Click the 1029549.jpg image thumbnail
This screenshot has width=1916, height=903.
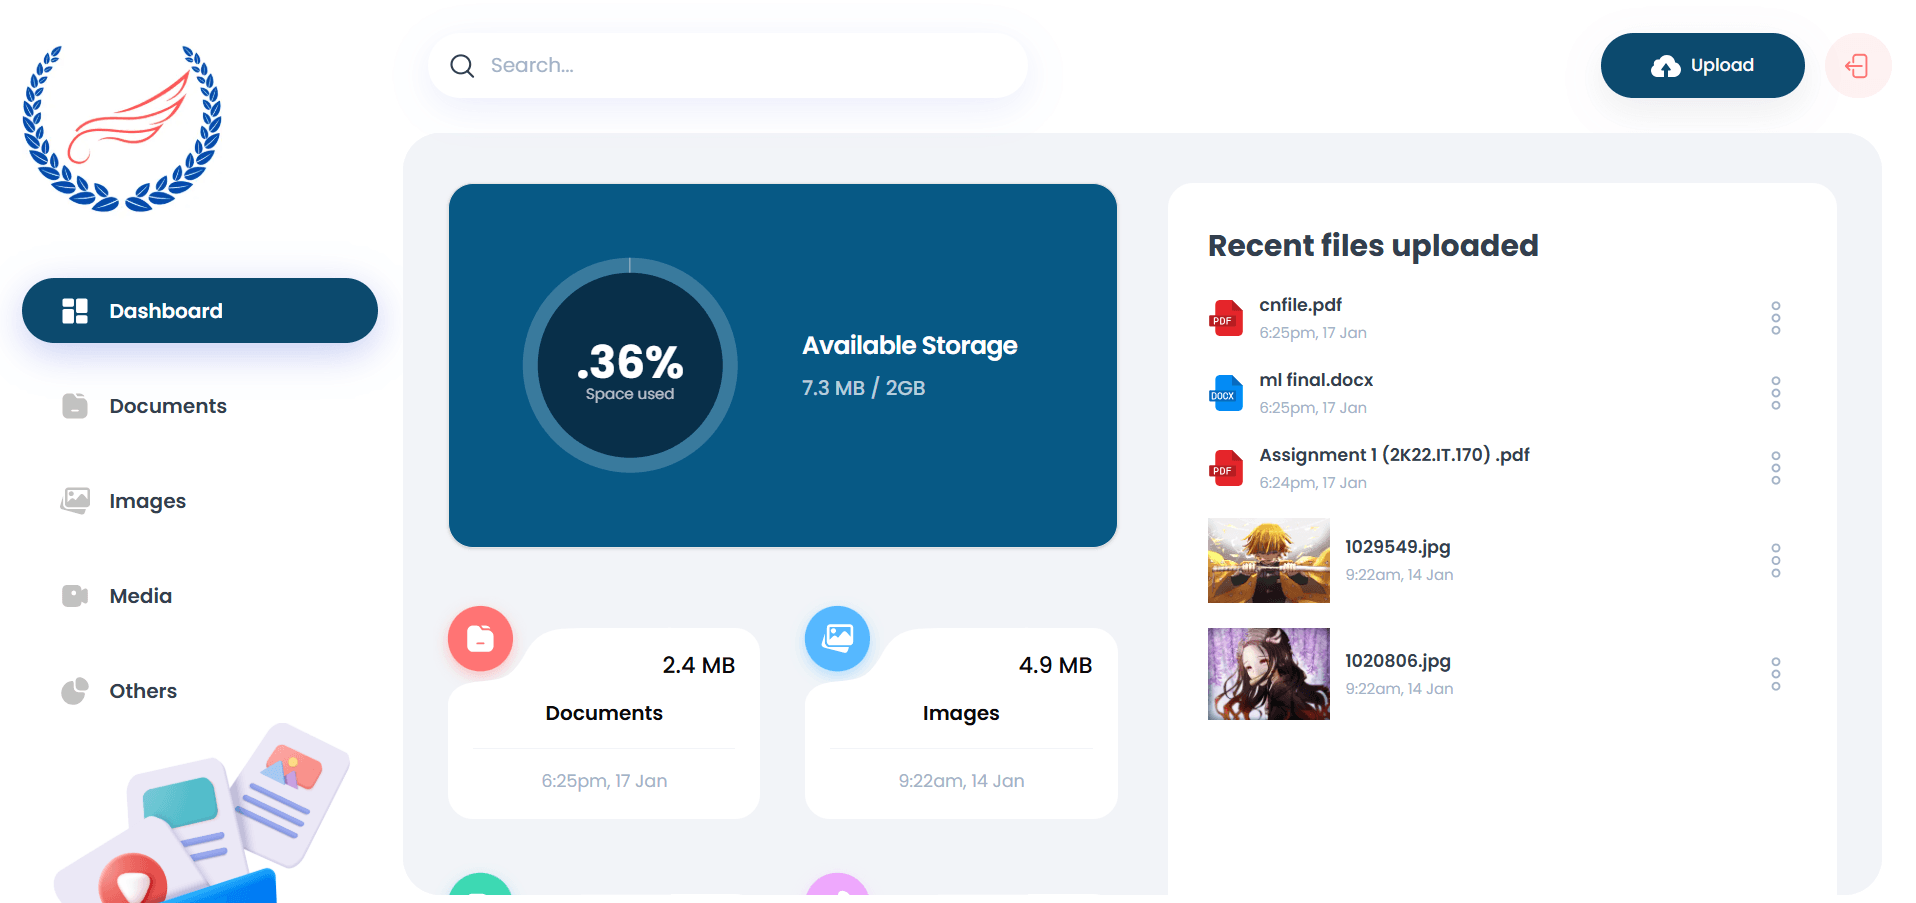click(1268, 561)
